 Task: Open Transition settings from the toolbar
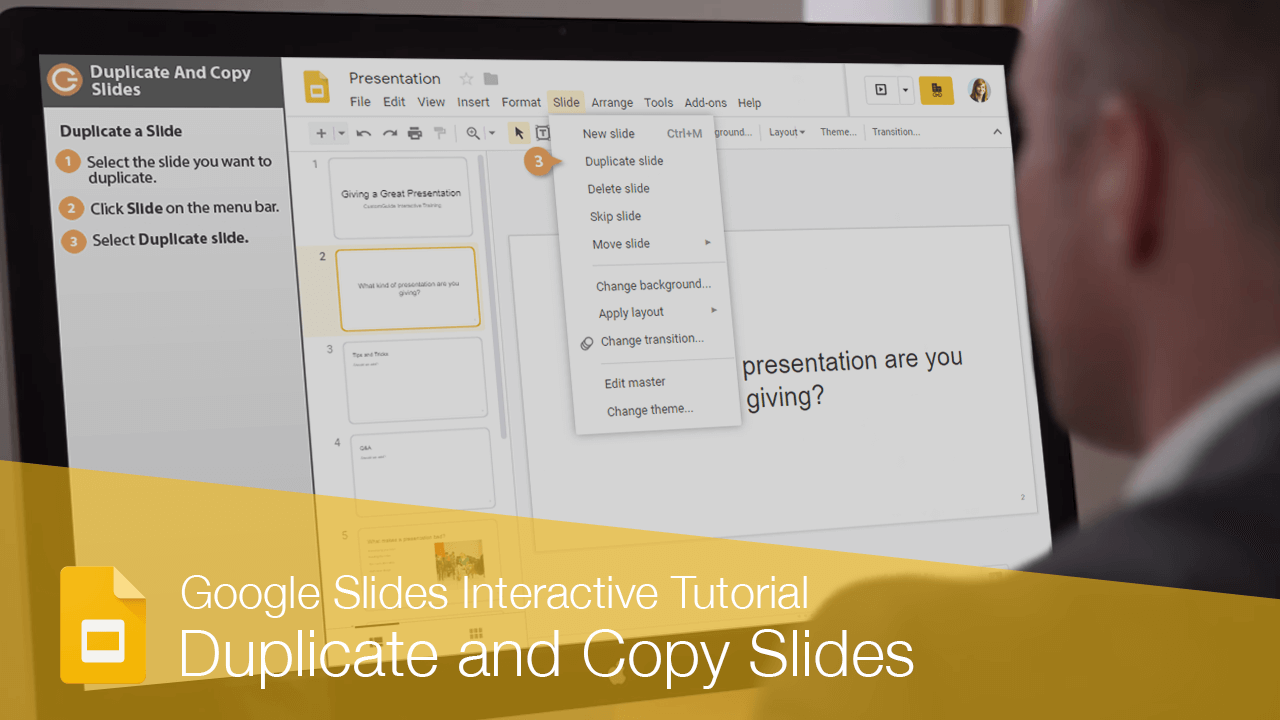[896, 131]
